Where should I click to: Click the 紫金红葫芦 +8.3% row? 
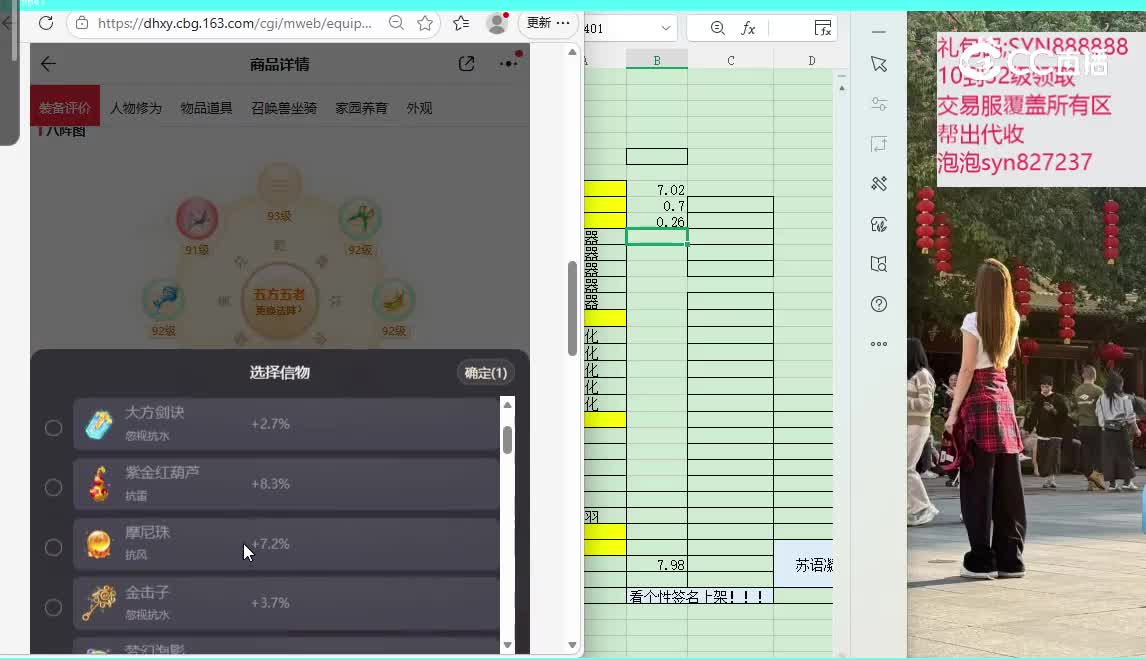(286, 484)
